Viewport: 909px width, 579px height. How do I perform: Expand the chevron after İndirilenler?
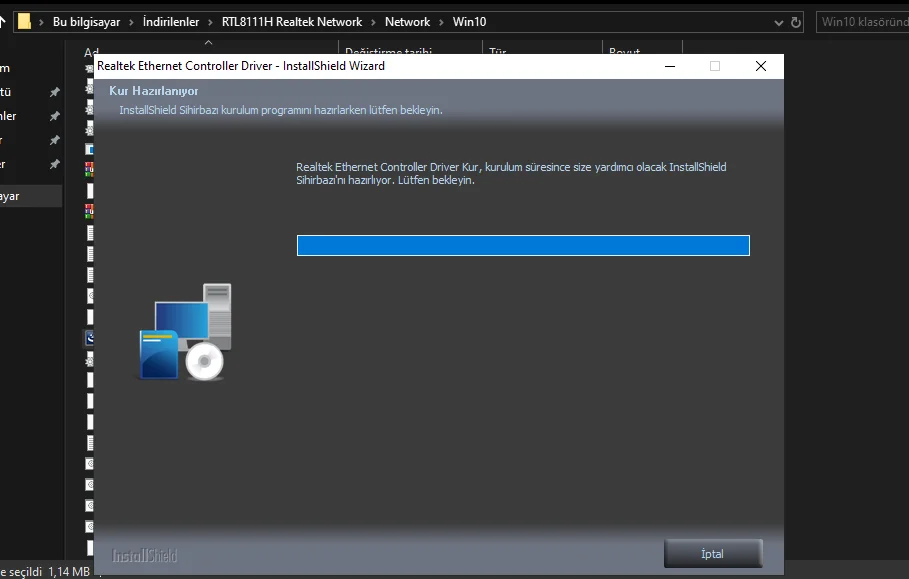tap(210, 22)
